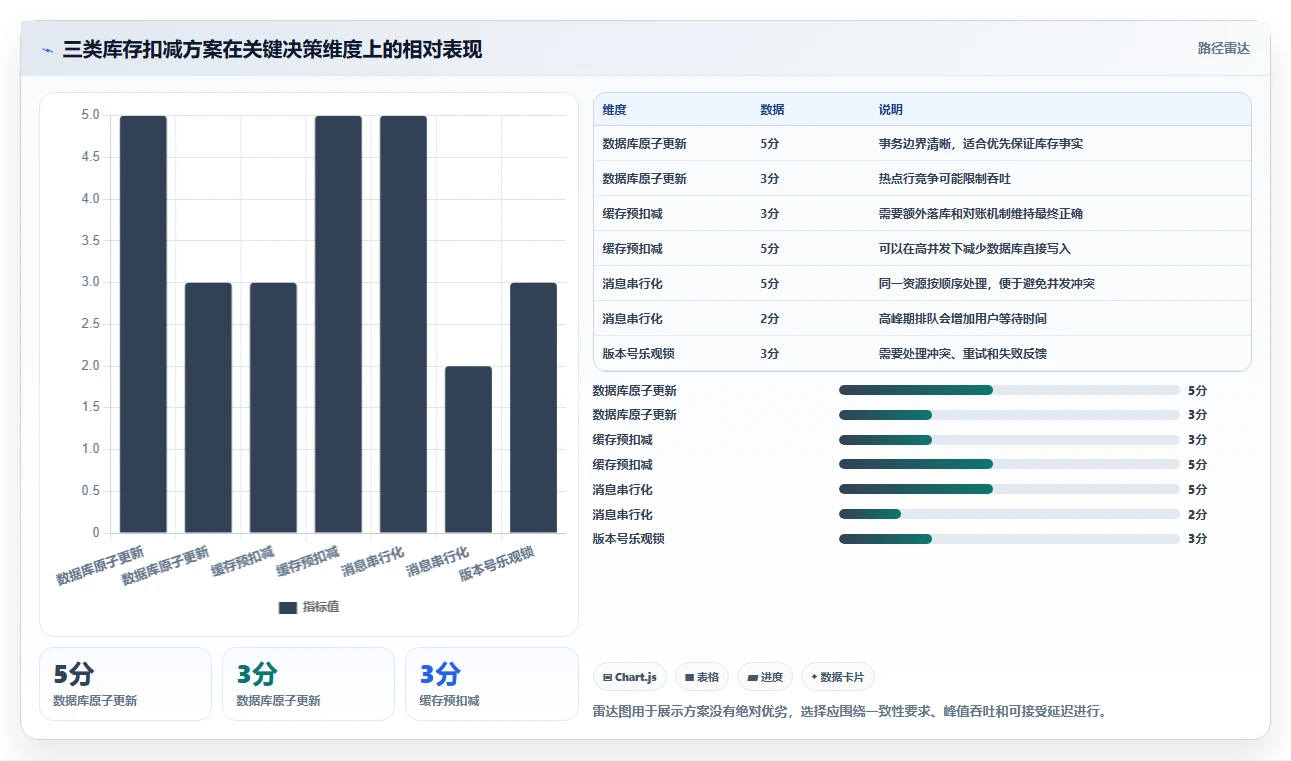Click the 缓存预扣减 progress bar showing 3分

1009,440
